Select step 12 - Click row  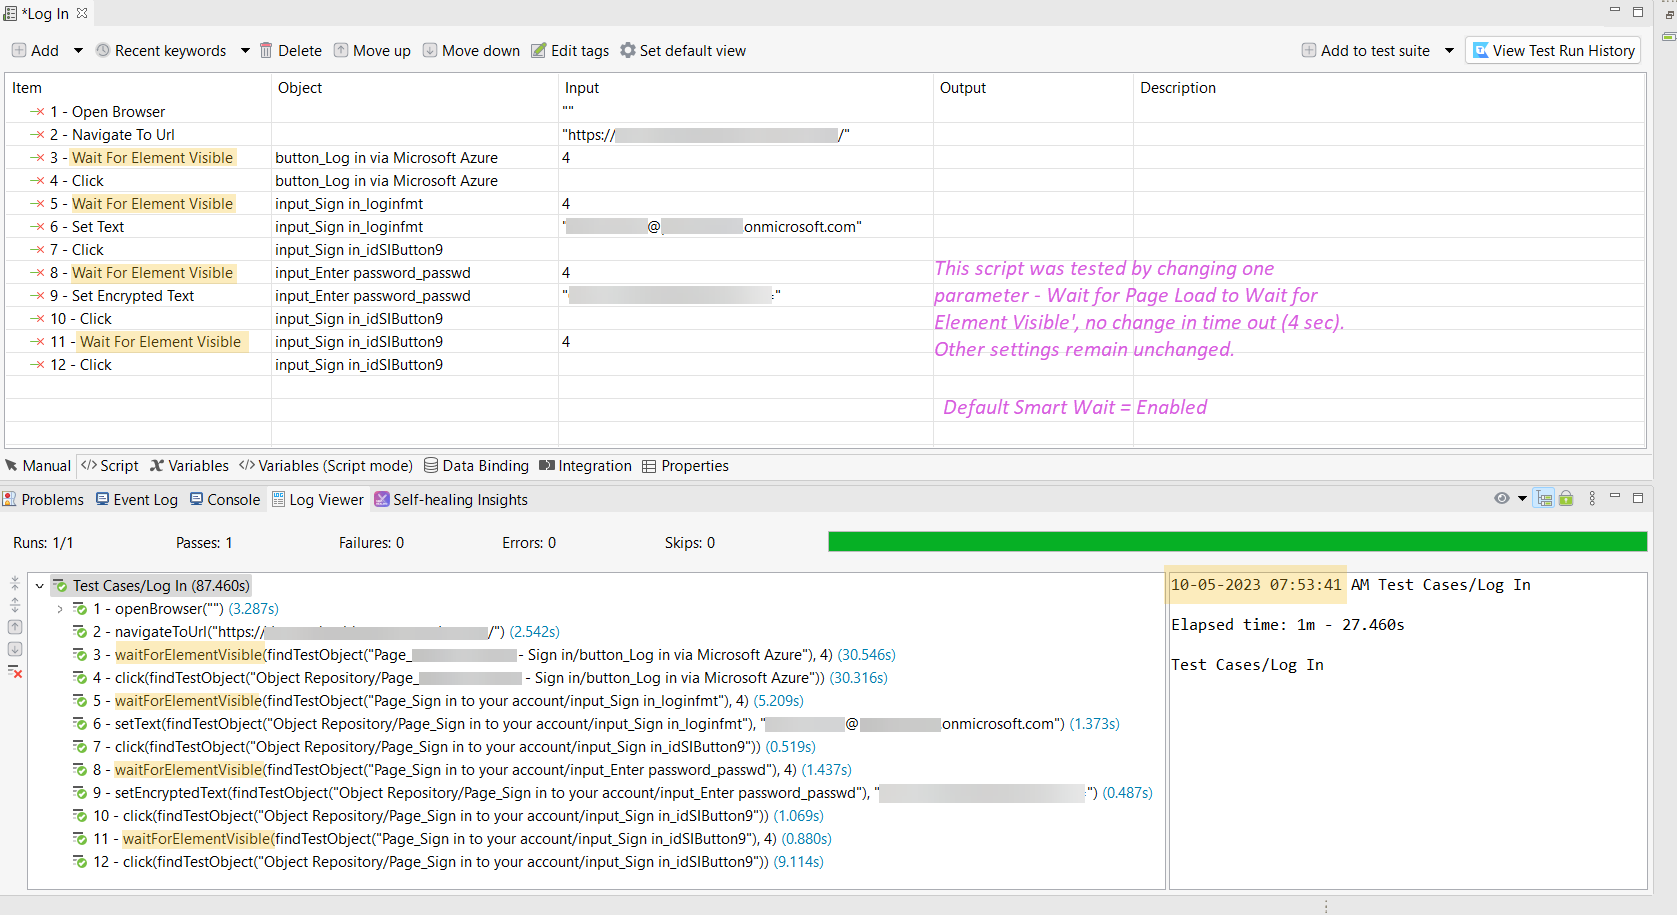coord(825,365)
